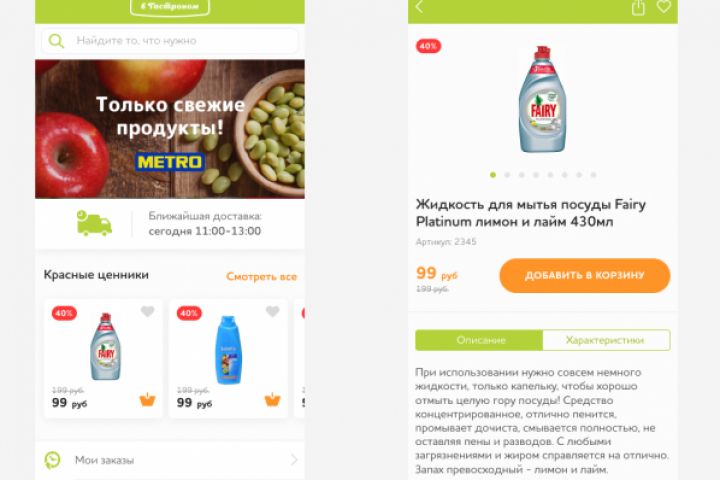Go back using the header arrow
The image size is (720, 480).
419,6
